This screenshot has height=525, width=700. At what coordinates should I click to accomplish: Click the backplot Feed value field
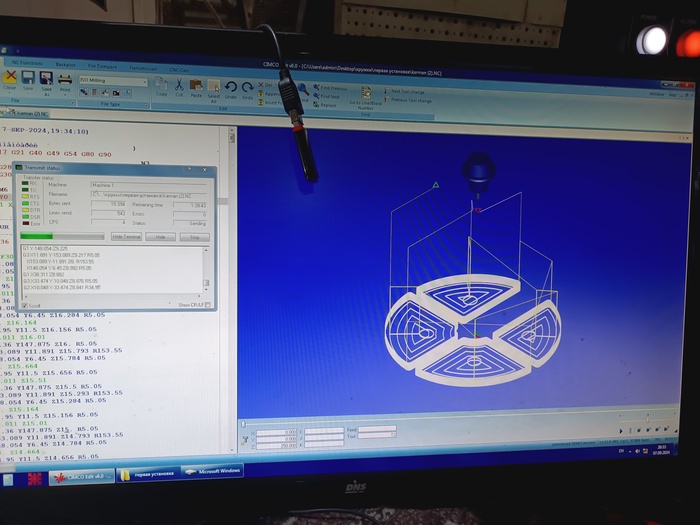pyautogui.click(x=377, y=429)
